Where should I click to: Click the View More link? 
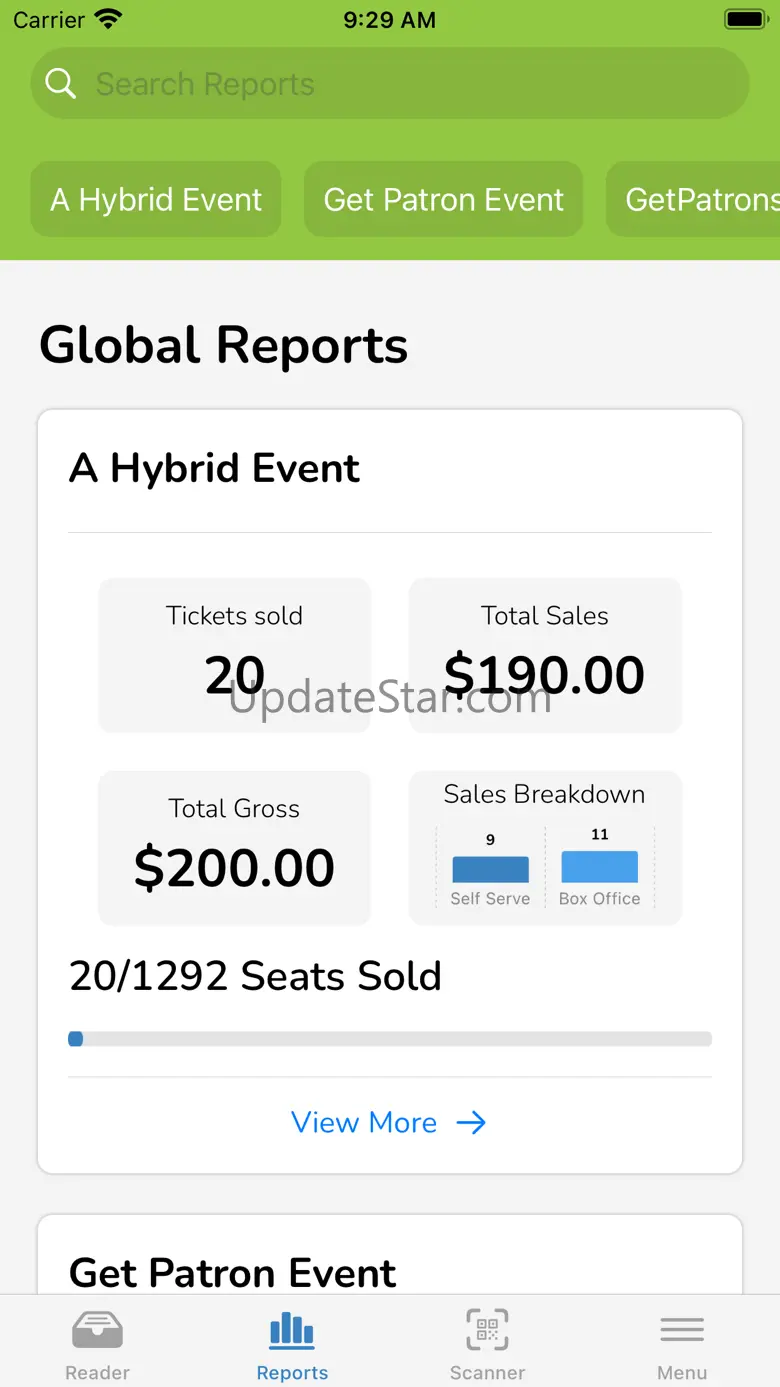tap(365, 1123)
